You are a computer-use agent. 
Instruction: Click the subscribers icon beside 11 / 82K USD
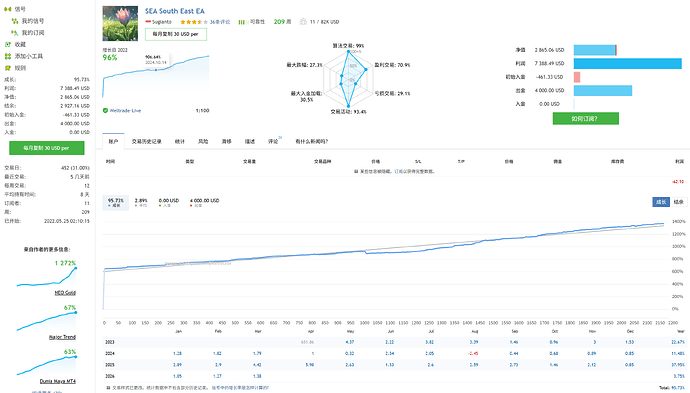303,22
